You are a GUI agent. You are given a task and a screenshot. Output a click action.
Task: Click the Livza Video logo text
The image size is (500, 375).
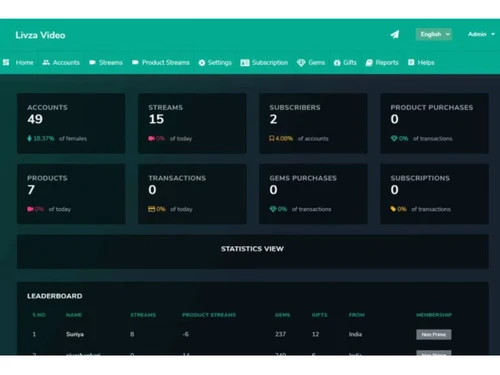40,35
